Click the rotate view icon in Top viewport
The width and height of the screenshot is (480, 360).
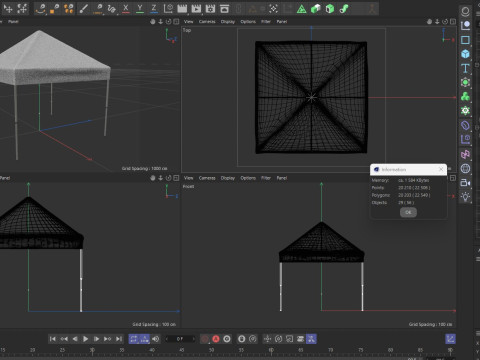coord(445,22)
